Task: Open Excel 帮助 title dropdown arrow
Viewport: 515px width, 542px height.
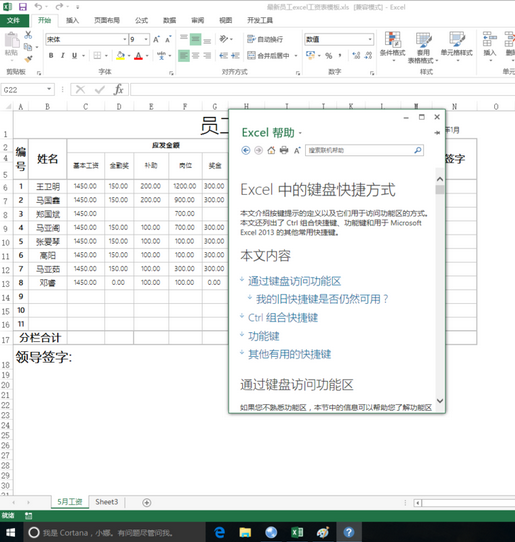Action: click(300, 133)
